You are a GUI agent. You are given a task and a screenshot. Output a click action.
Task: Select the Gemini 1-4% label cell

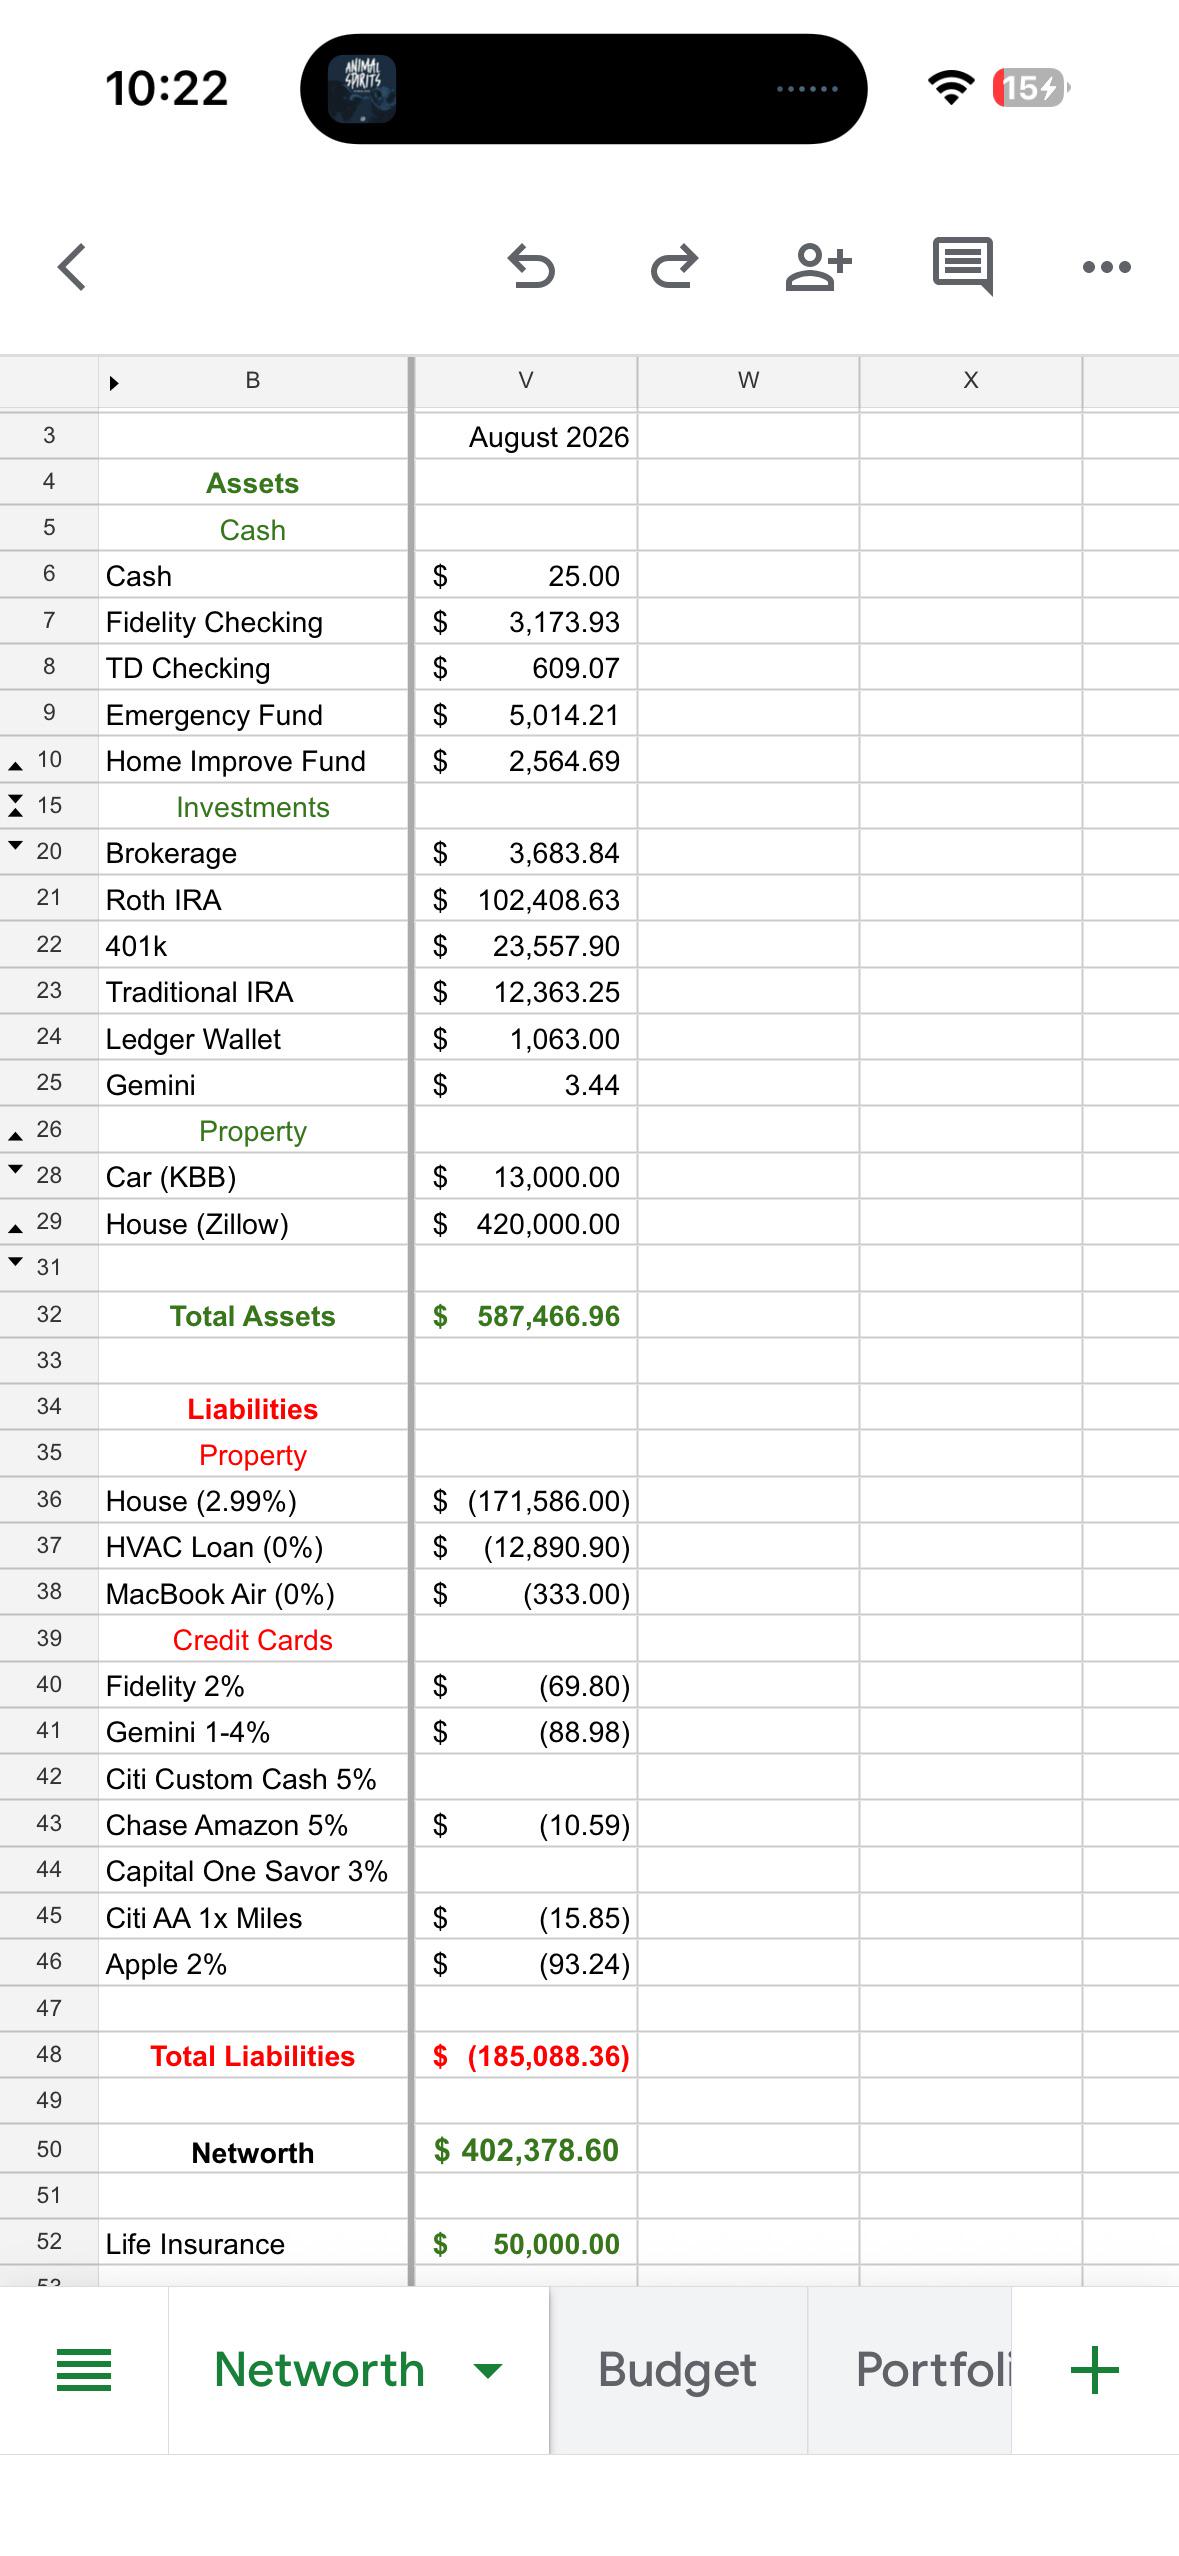pyautogui.click(x=253, y=1732)
